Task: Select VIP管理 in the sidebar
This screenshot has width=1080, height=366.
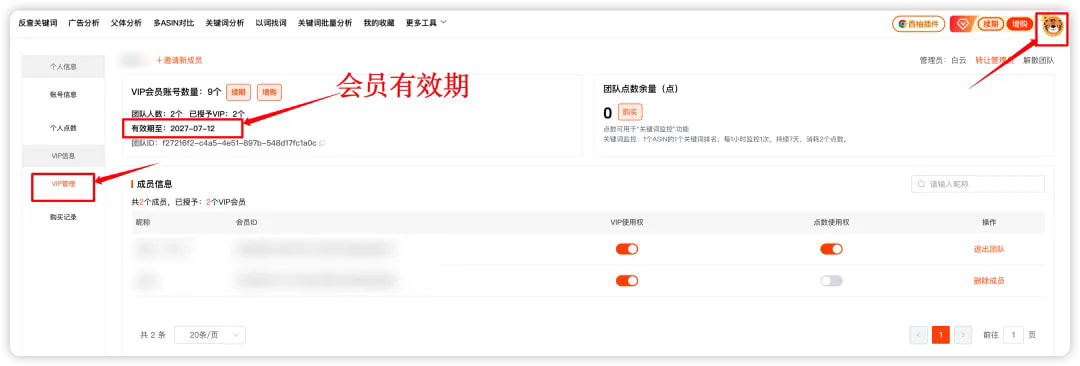Action: (63, 183)
